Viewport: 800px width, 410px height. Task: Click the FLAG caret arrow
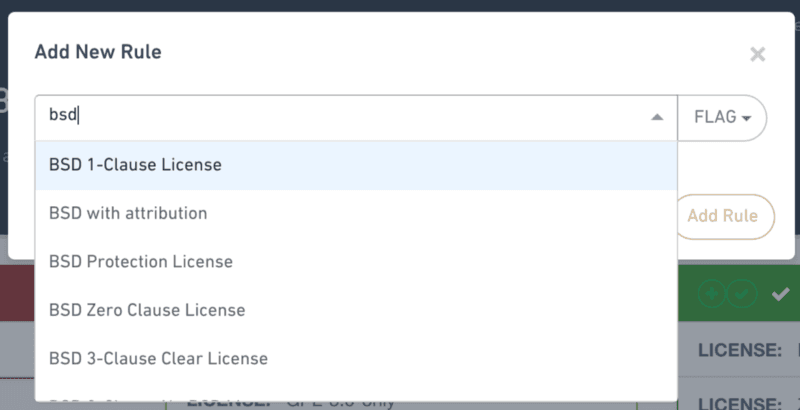pos(746,118)
